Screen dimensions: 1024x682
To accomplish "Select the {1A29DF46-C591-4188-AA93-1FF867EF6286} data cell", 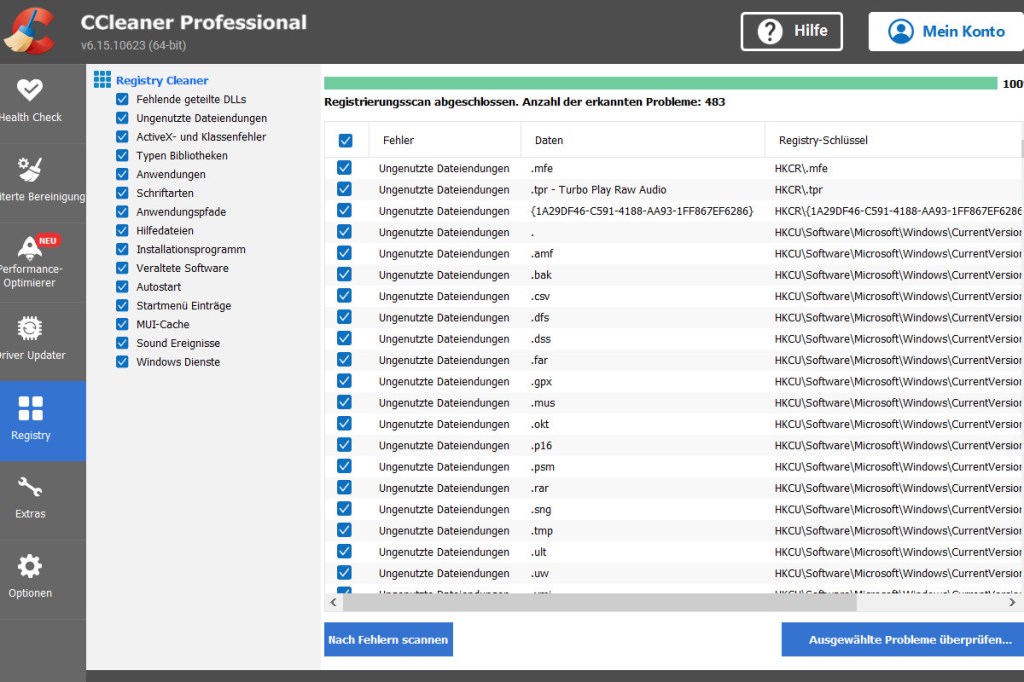I will (642, 211).
